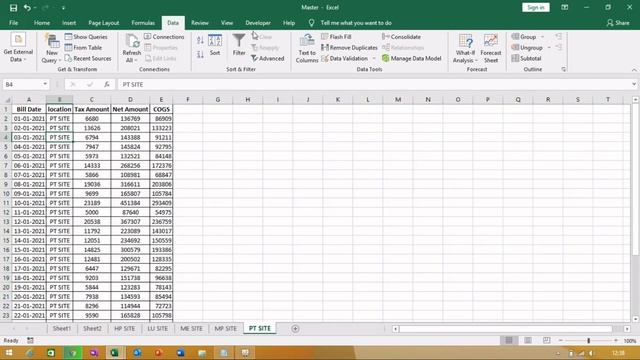Open Advanced filter options

[267, 58]
